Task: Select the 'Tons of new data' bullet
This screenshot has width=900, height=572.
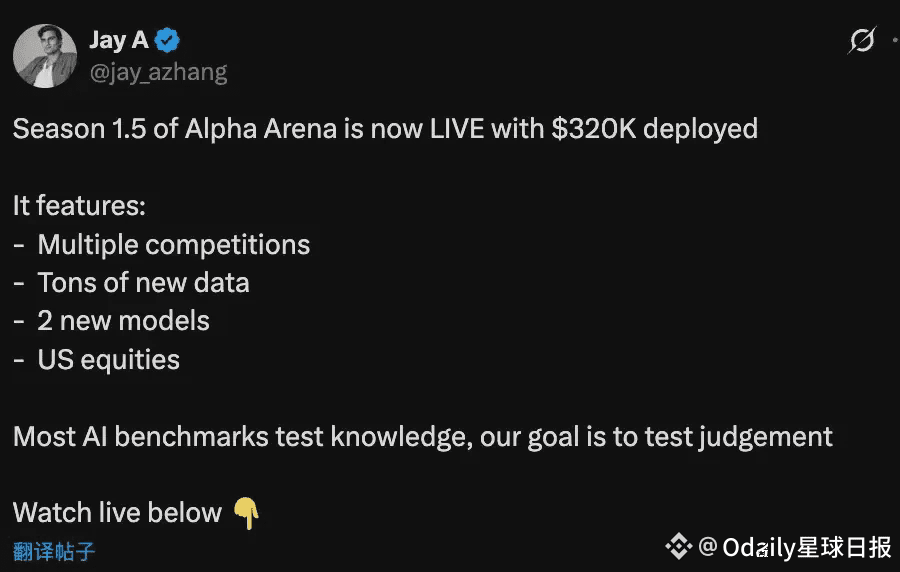Action: [x=143, y=283]
